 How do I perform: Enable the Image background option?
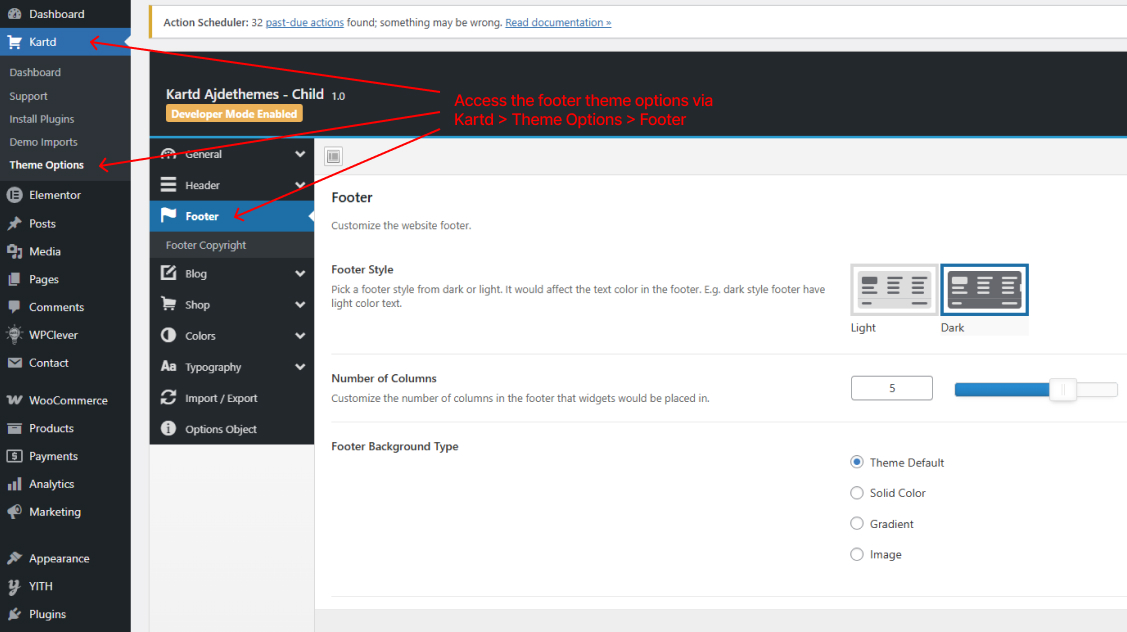(857, 554)
